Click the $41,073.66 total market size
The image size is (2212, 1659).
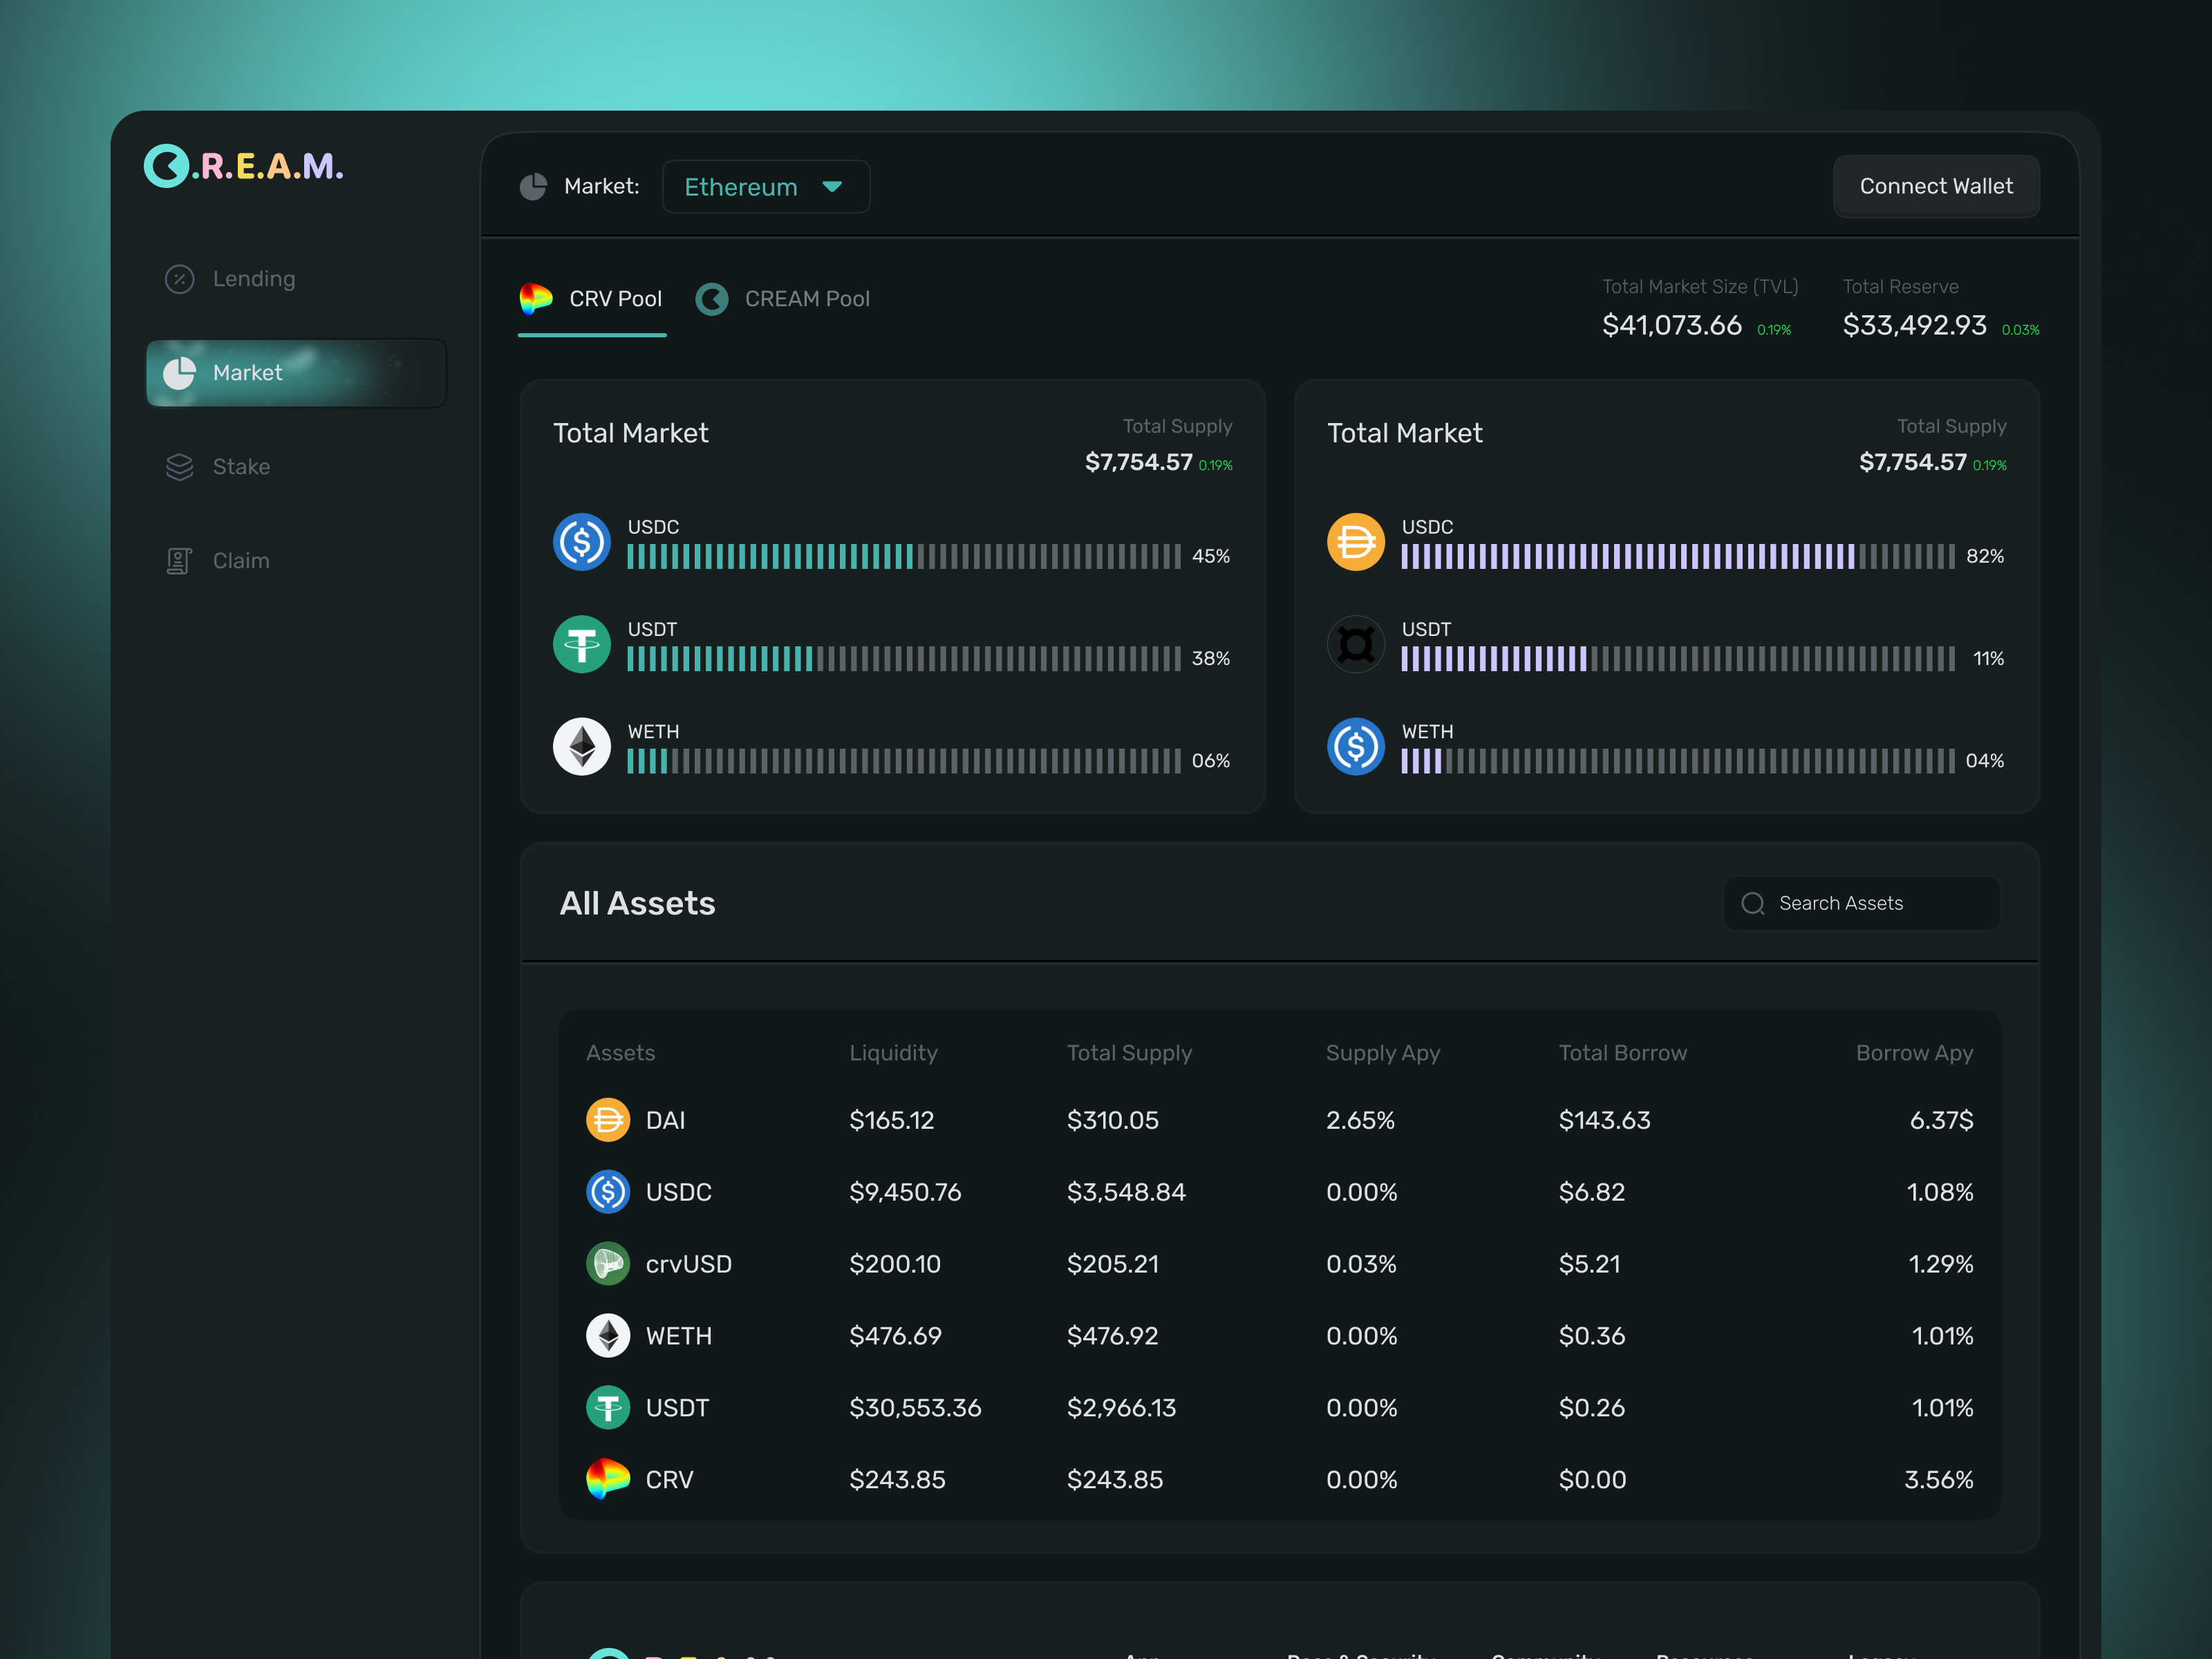pos(1672,325)
